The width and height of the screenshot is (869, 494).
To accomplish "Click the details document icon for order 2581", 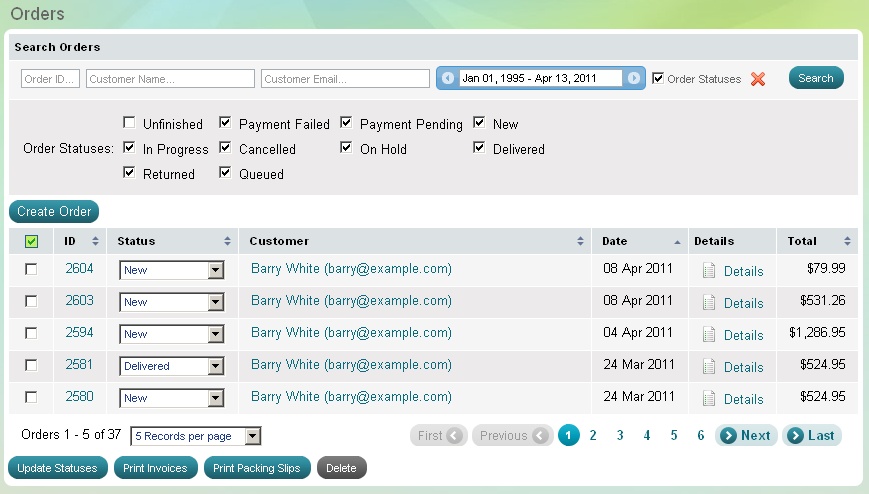I will [709, 366].
